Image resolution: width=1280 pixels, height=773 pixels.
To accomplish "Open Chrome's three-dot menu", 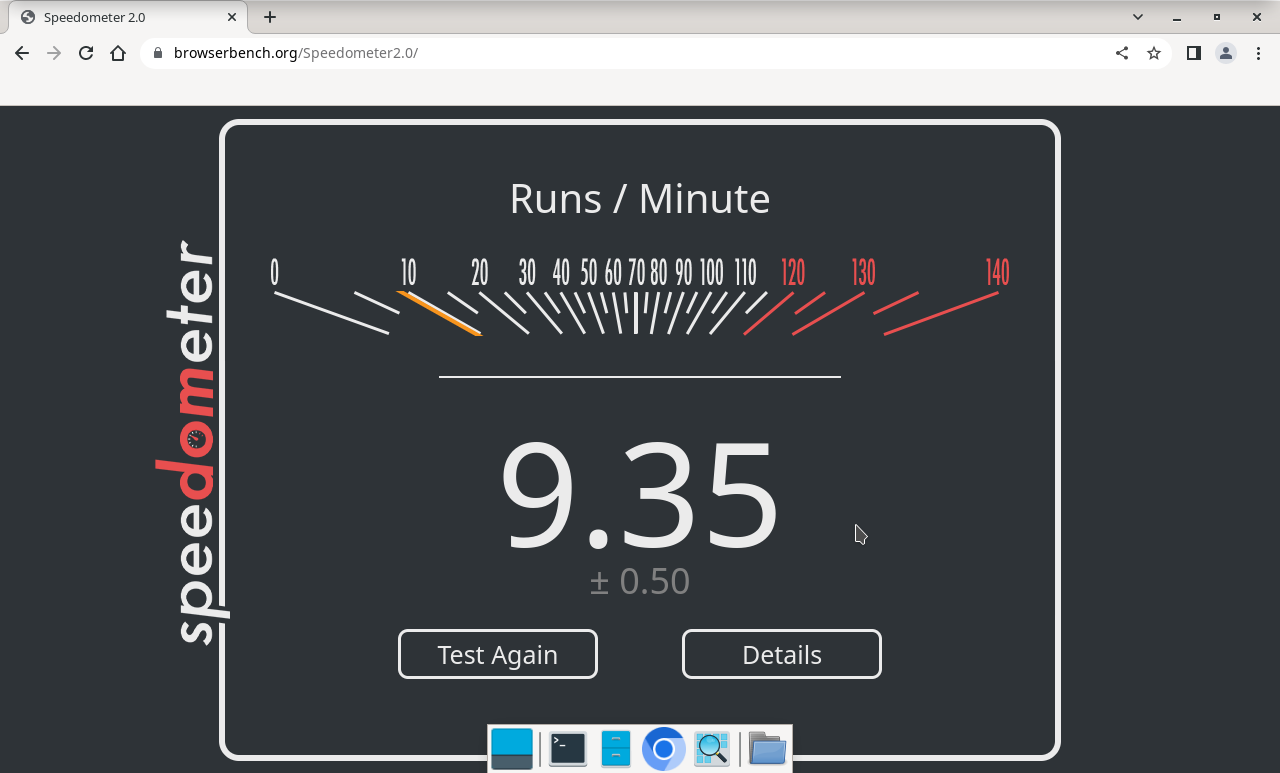I will click(1258, 53).
